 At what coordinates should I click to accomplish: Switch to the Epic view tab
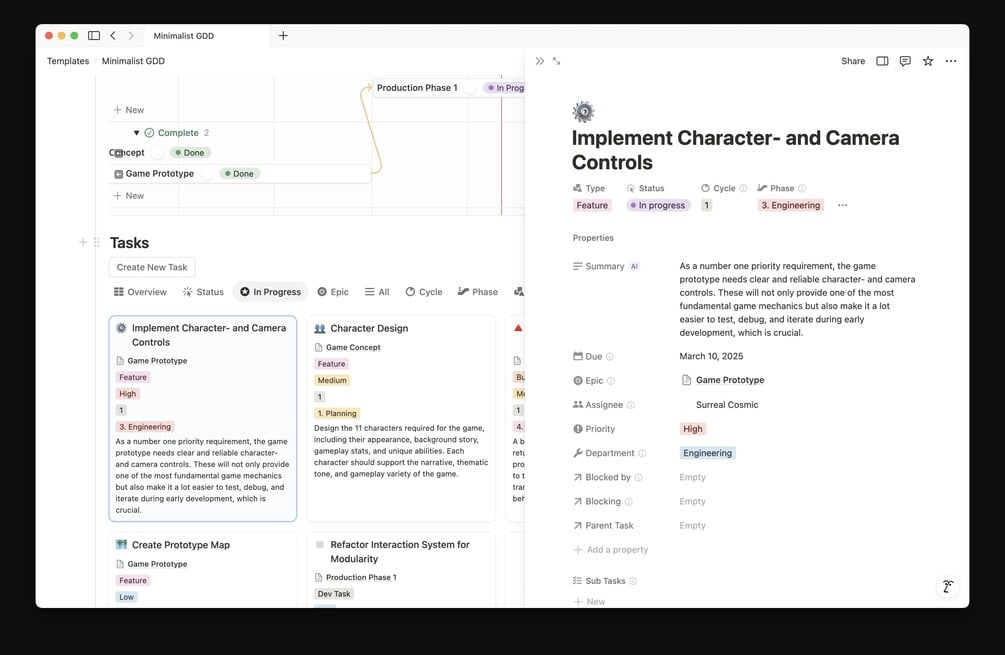coord(333,292)
